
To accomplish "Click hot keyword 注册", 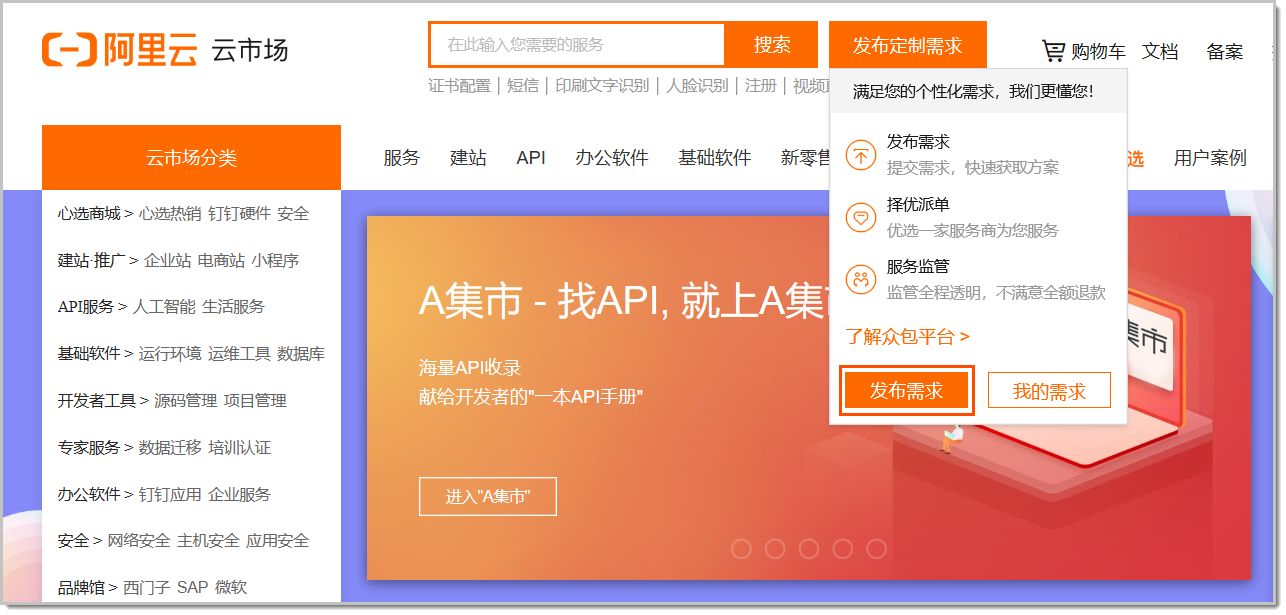I will pyautogui.click(x=761, y=86).
